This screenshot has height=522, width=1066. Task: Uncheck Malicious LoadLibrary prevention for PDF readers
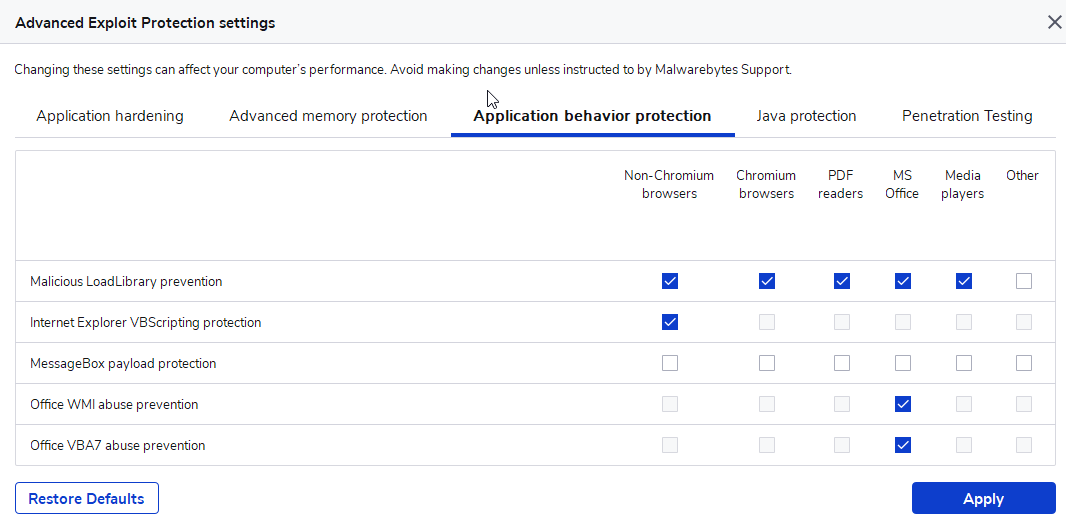842,281
